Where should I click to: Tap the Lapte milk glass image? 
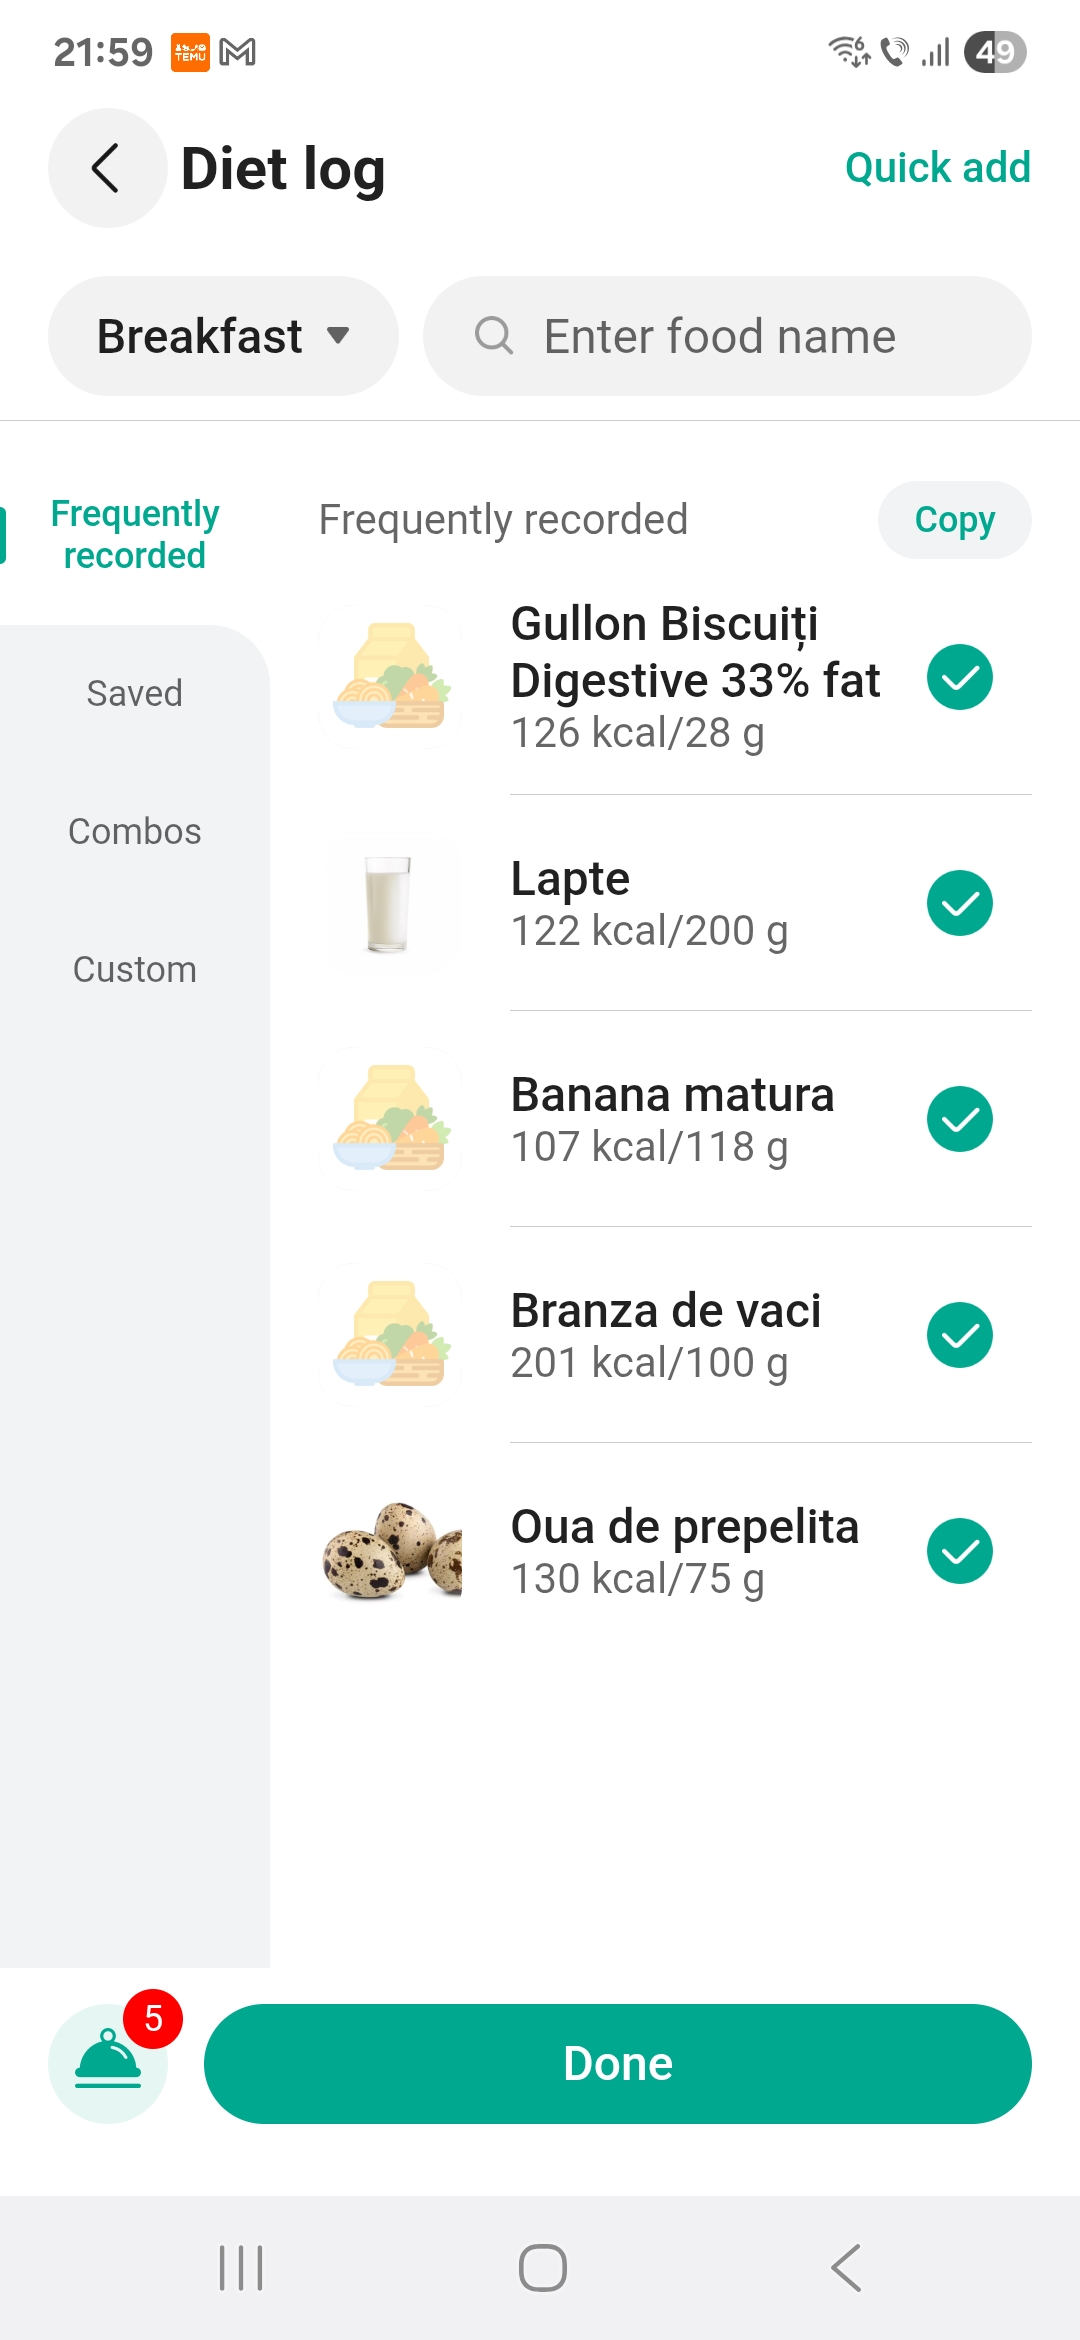390,904
